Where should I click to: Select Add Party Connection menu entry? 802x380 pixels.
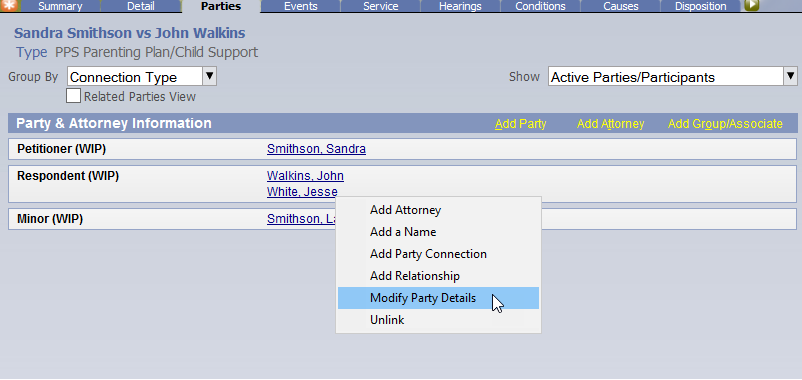tap(438, 254)
